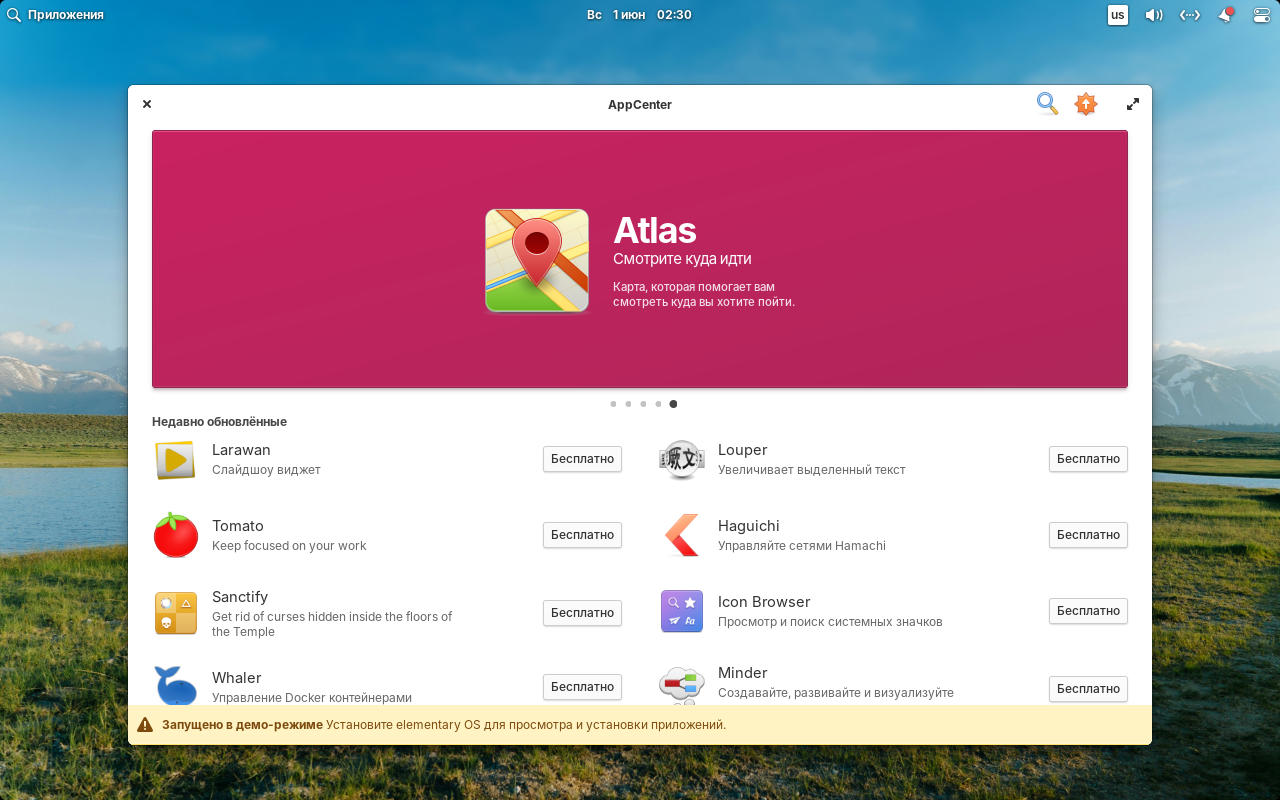Open the Atlas featured banner
This screenshot has width=1280, height=800.
coord(640,259)
